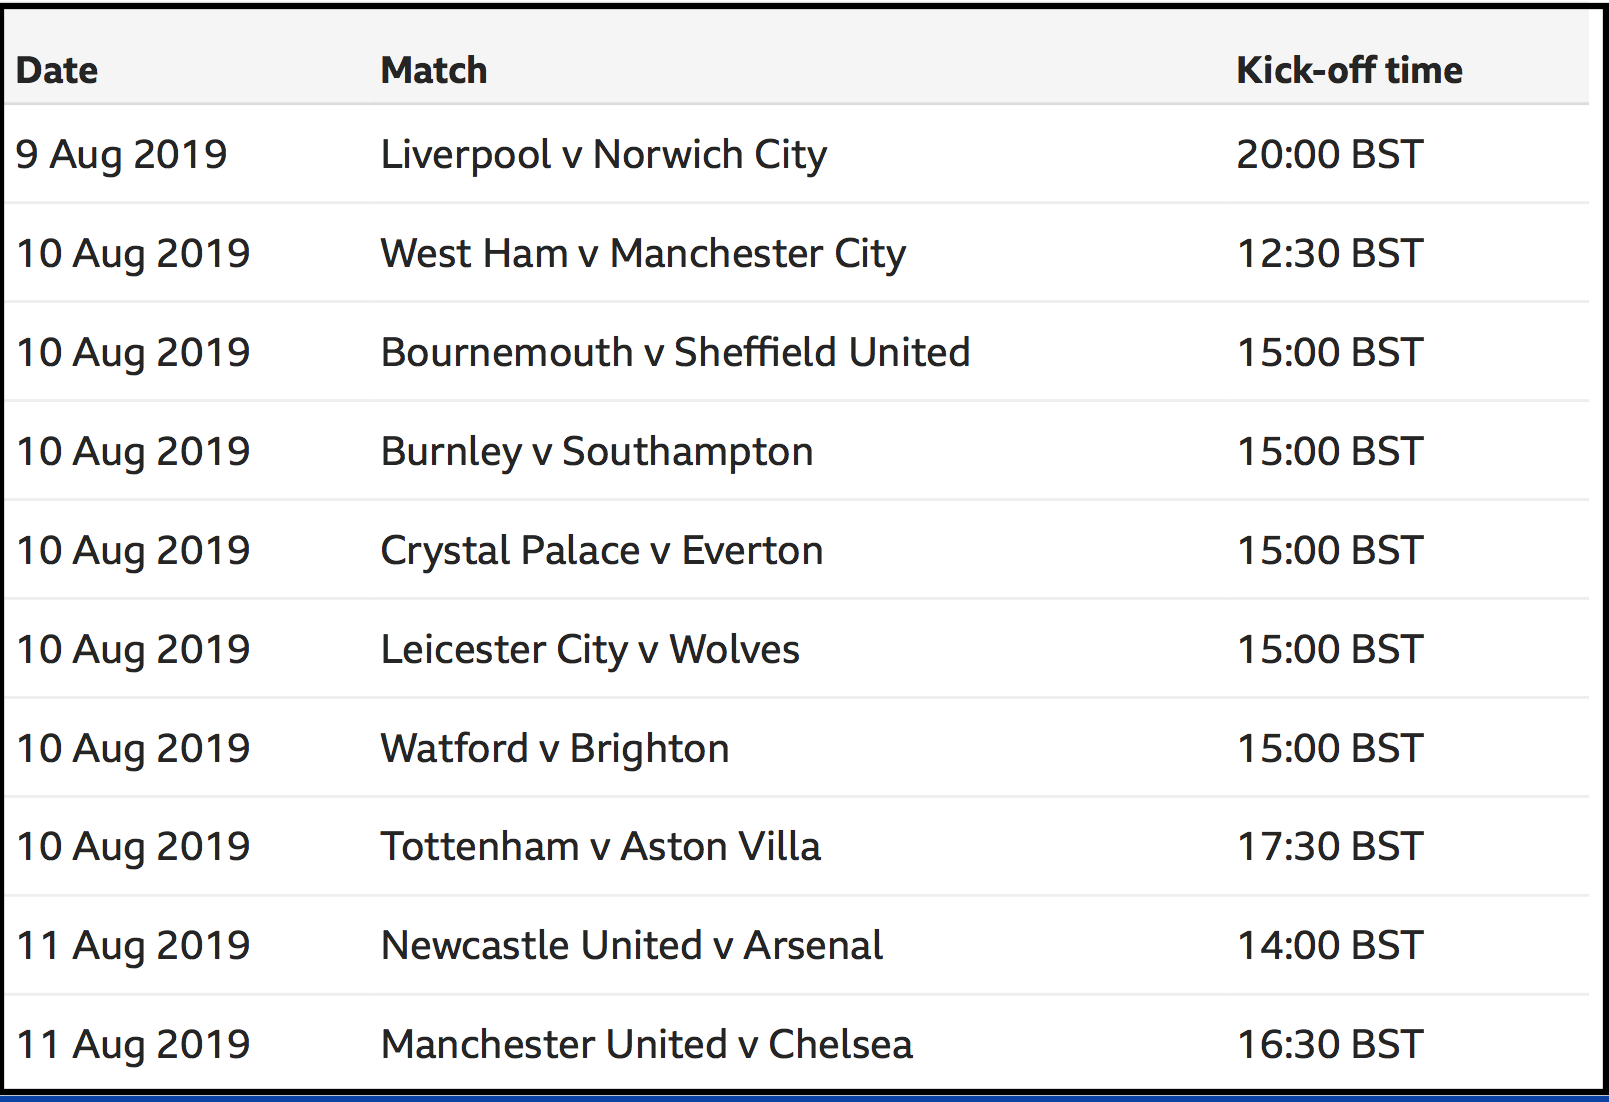Screen dimensions: 1609x1102
Task: Select Newcastle United v Arsenal match
Action: 632,946
